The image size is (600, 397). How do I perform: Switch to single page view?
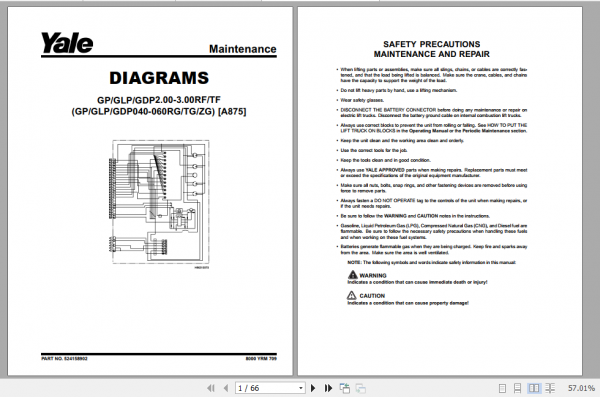pos(502,388)
